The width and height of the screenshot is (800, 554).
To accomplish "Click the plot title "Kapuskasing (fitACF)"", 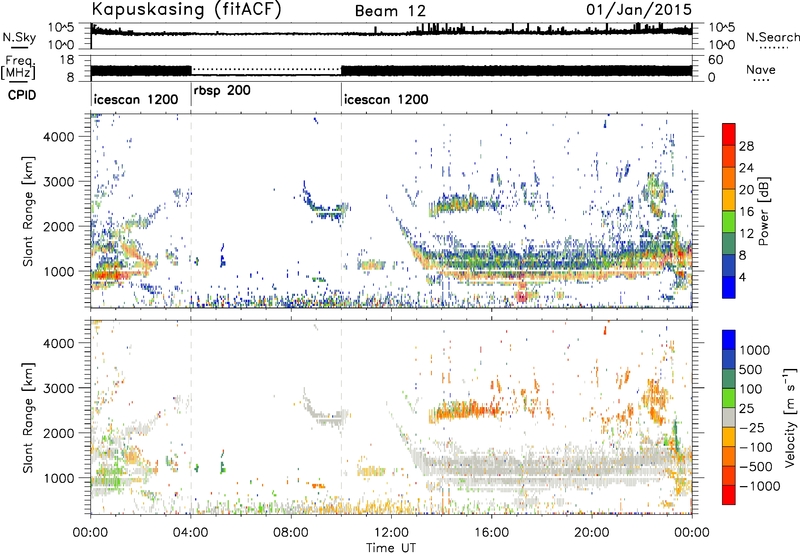I will (186, 10).
